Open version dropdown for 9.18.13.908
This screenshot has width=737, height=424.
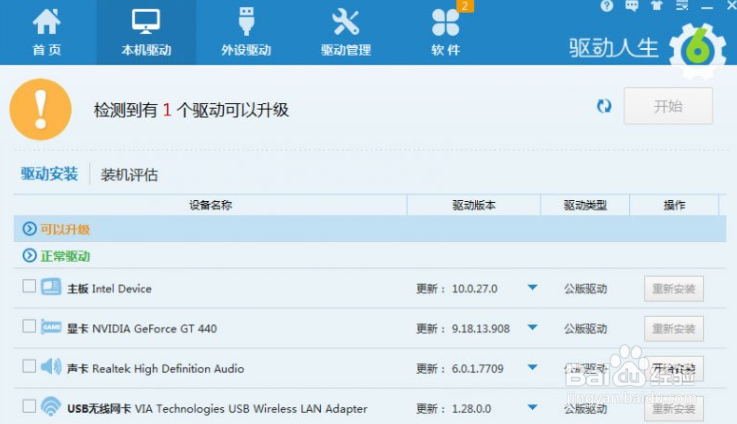pyautogui.click(x=533, y=328)
